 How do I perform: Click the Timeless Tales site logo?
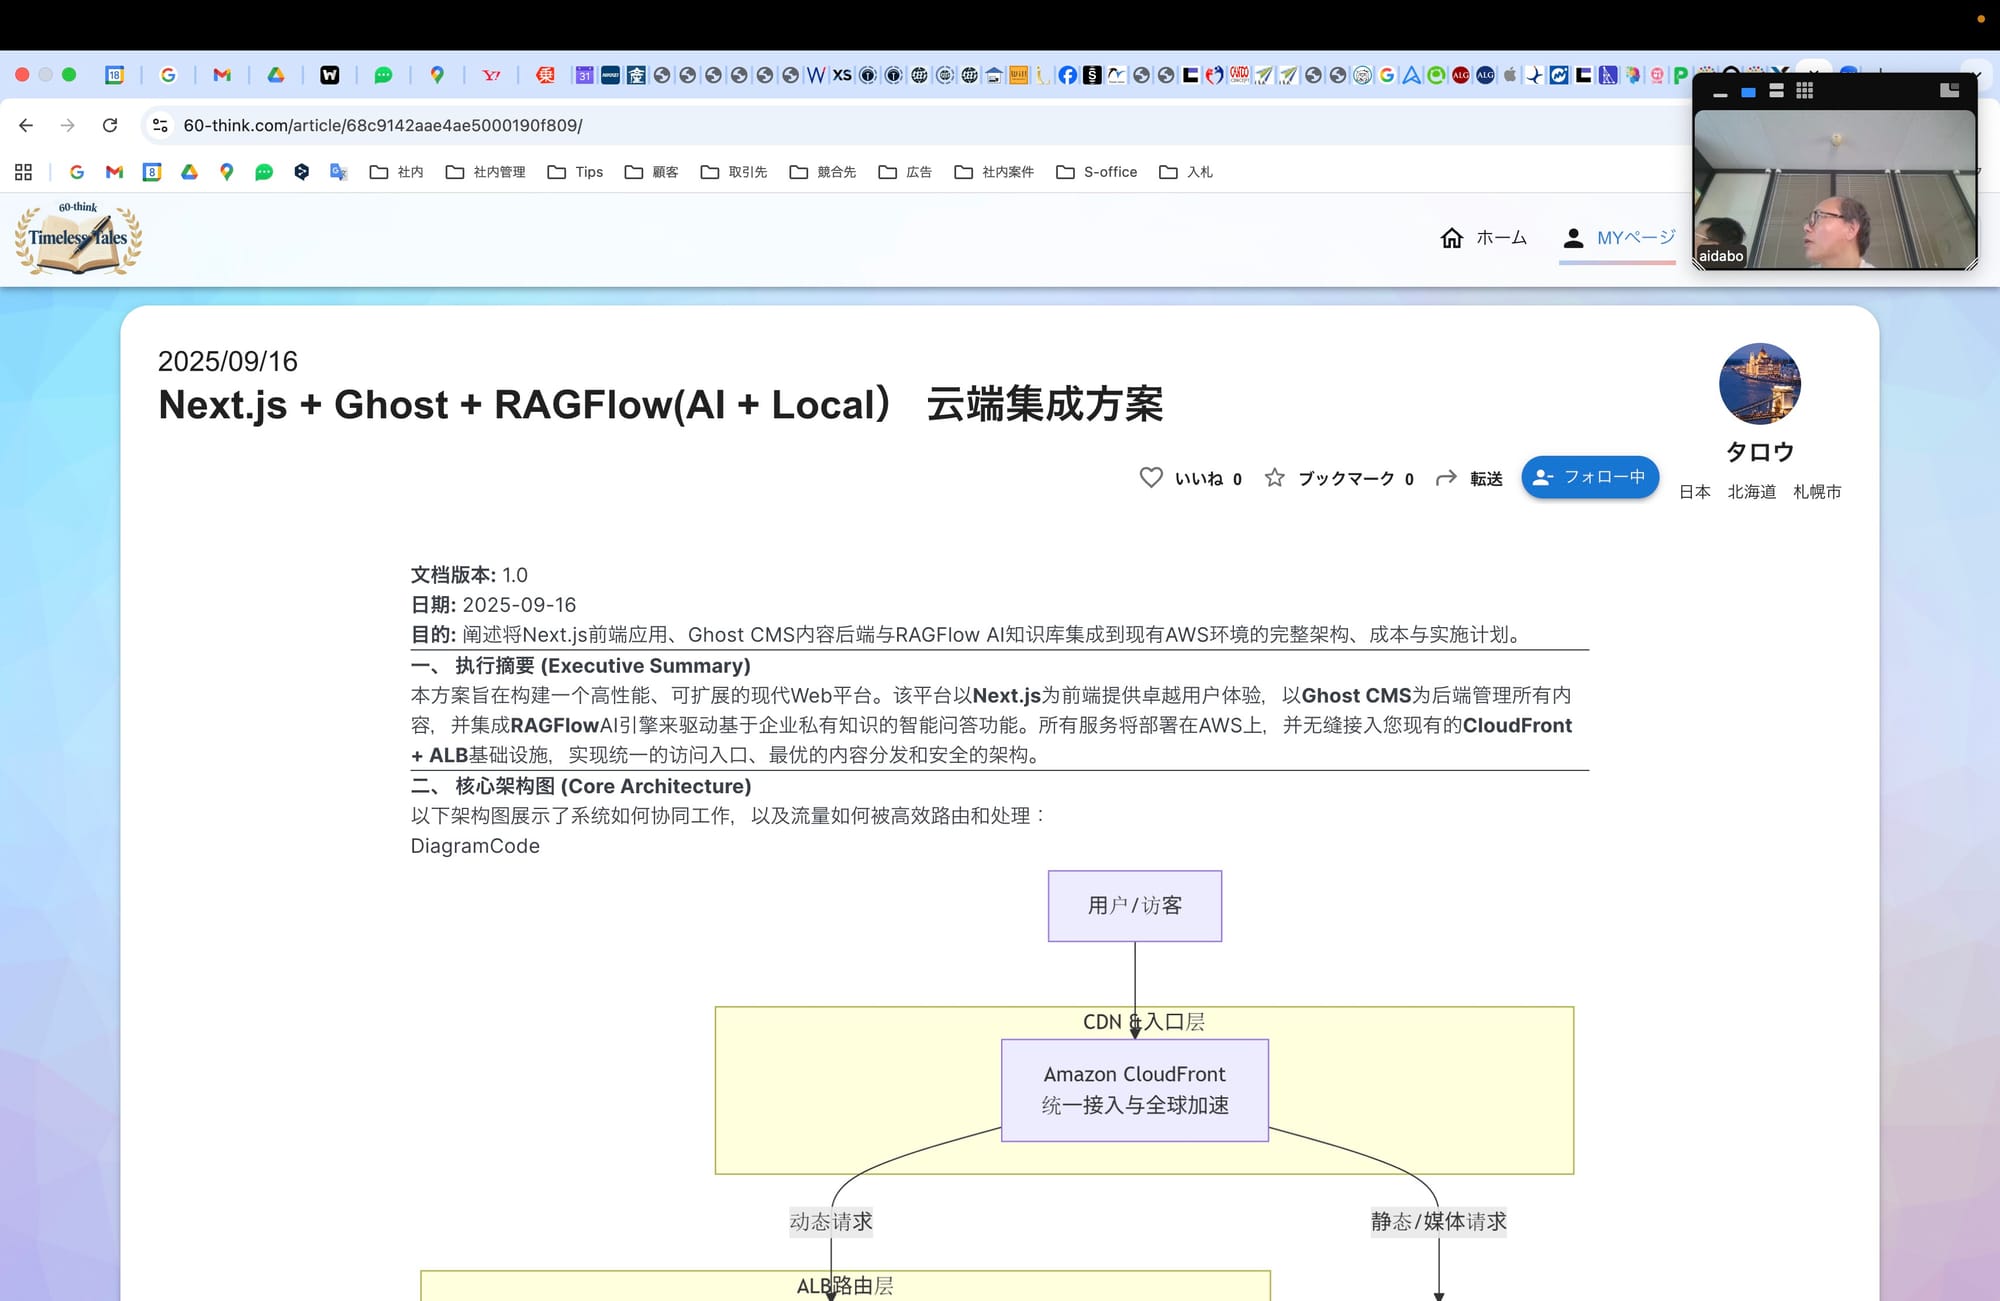[78, 238]
